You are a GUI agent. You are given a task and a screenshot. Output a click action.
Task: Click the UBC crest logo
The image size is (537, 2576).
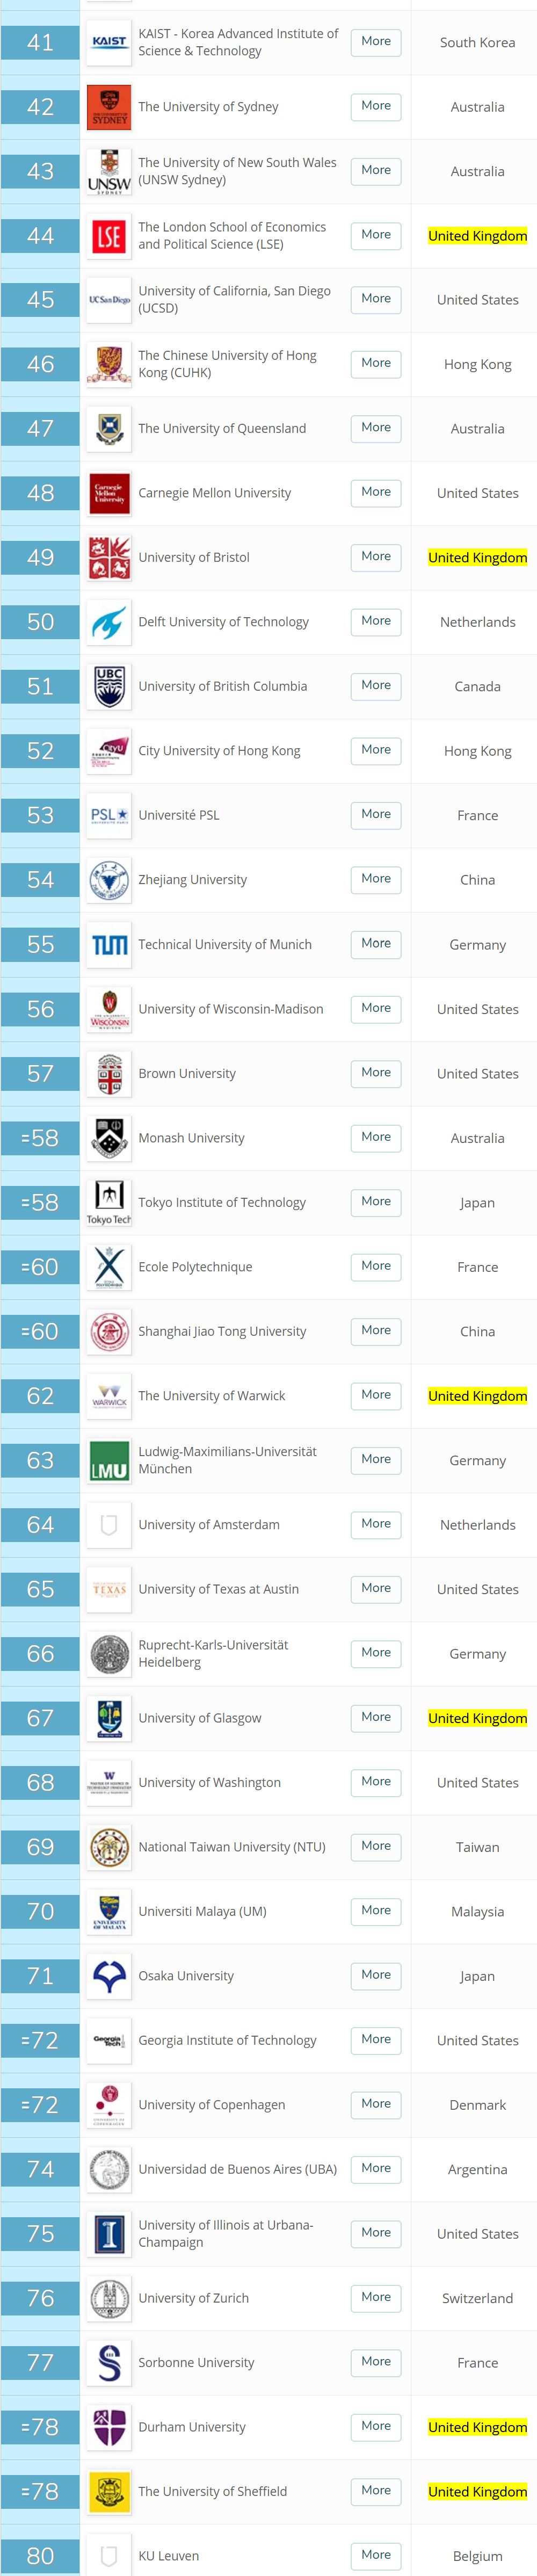click(109, 686)
